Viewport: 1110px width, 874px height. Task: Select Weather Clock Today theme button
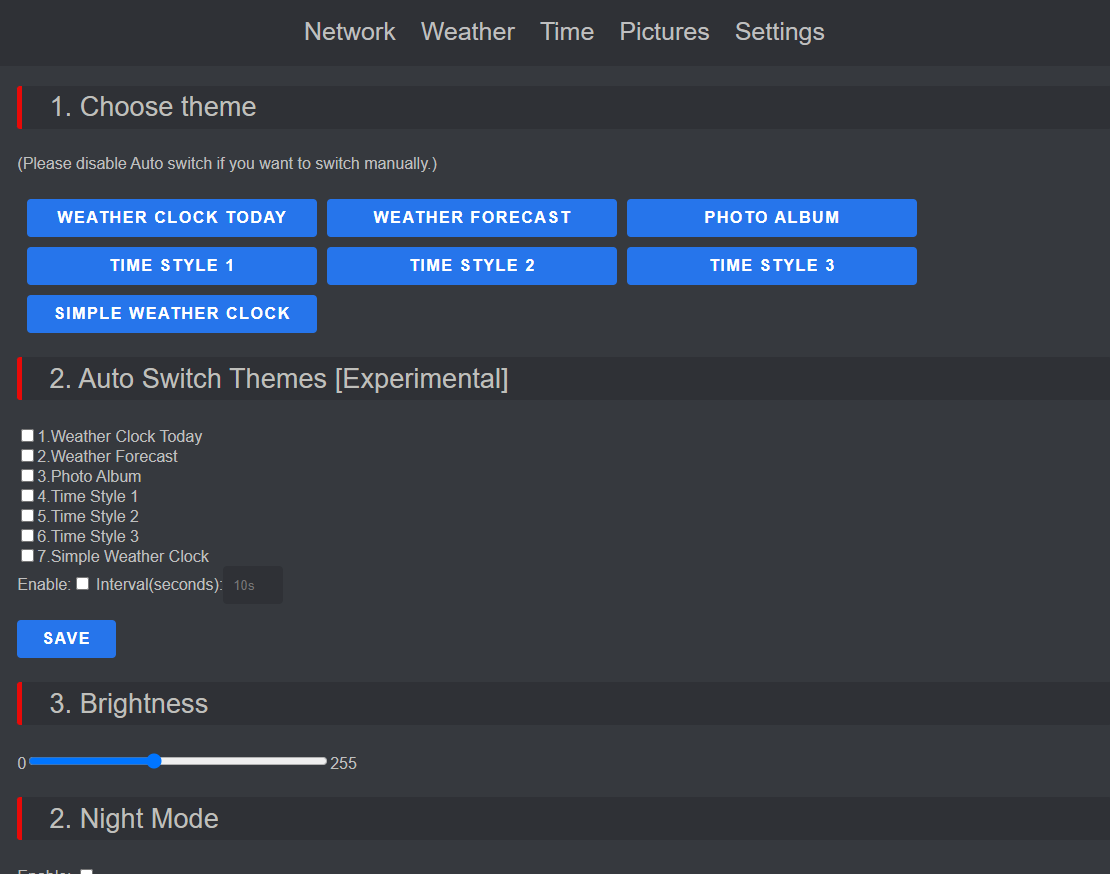pyautogui.click(x=172, y=218)
